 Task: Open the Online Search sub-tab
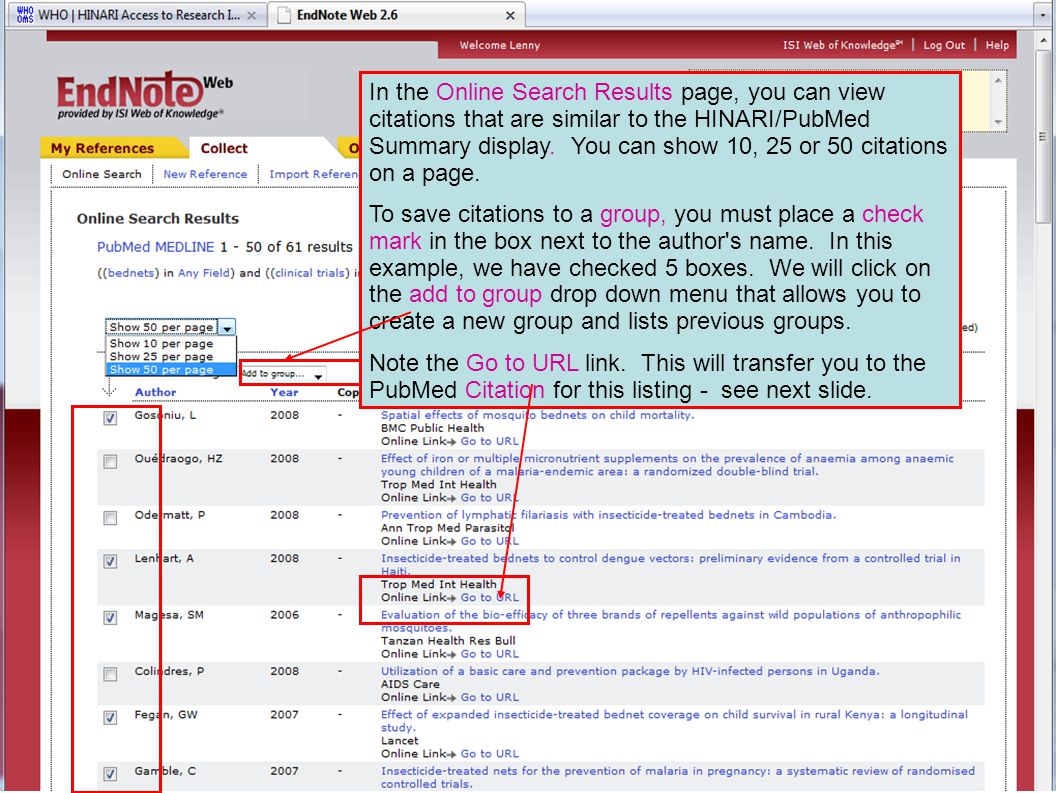[x=102, y=174]
